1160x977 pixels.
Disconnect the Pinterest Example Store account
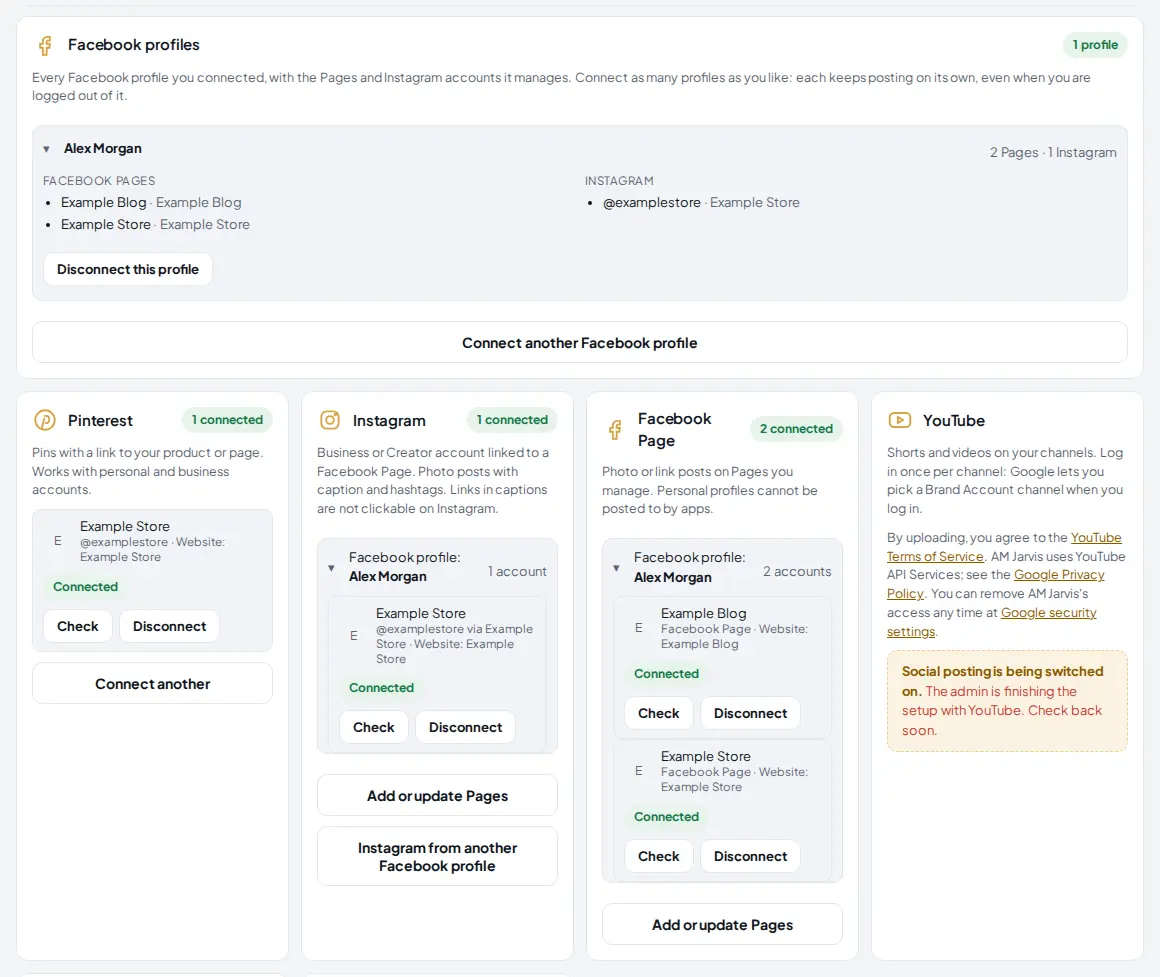(169, 626)
